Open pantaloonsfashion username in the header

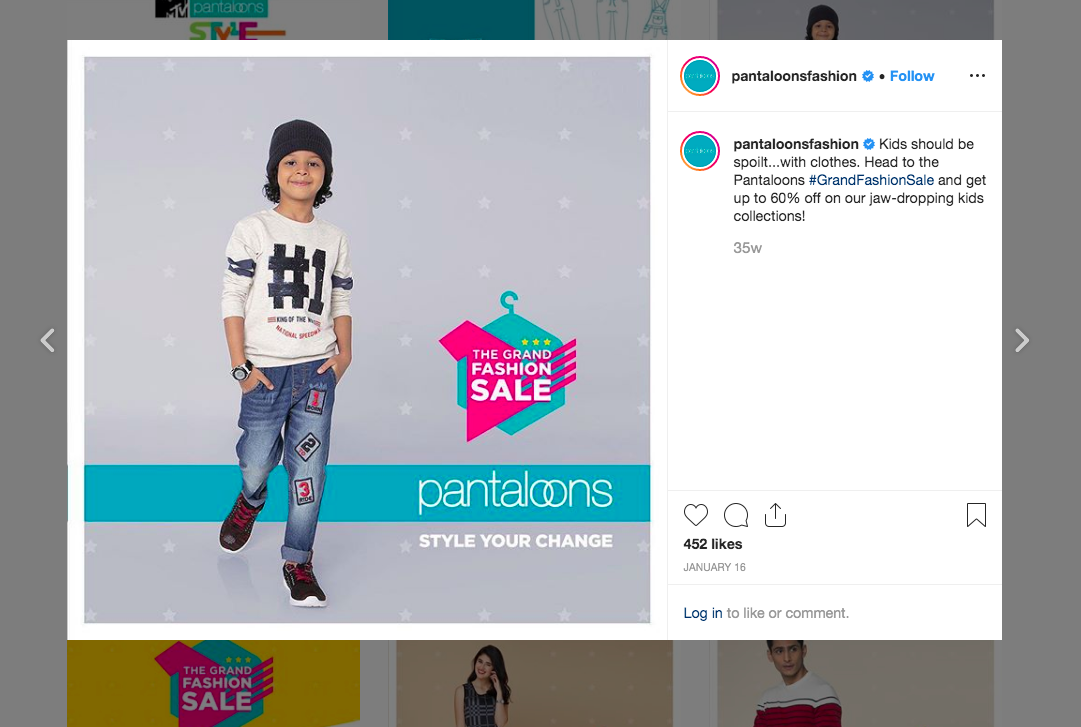point(794,76)
